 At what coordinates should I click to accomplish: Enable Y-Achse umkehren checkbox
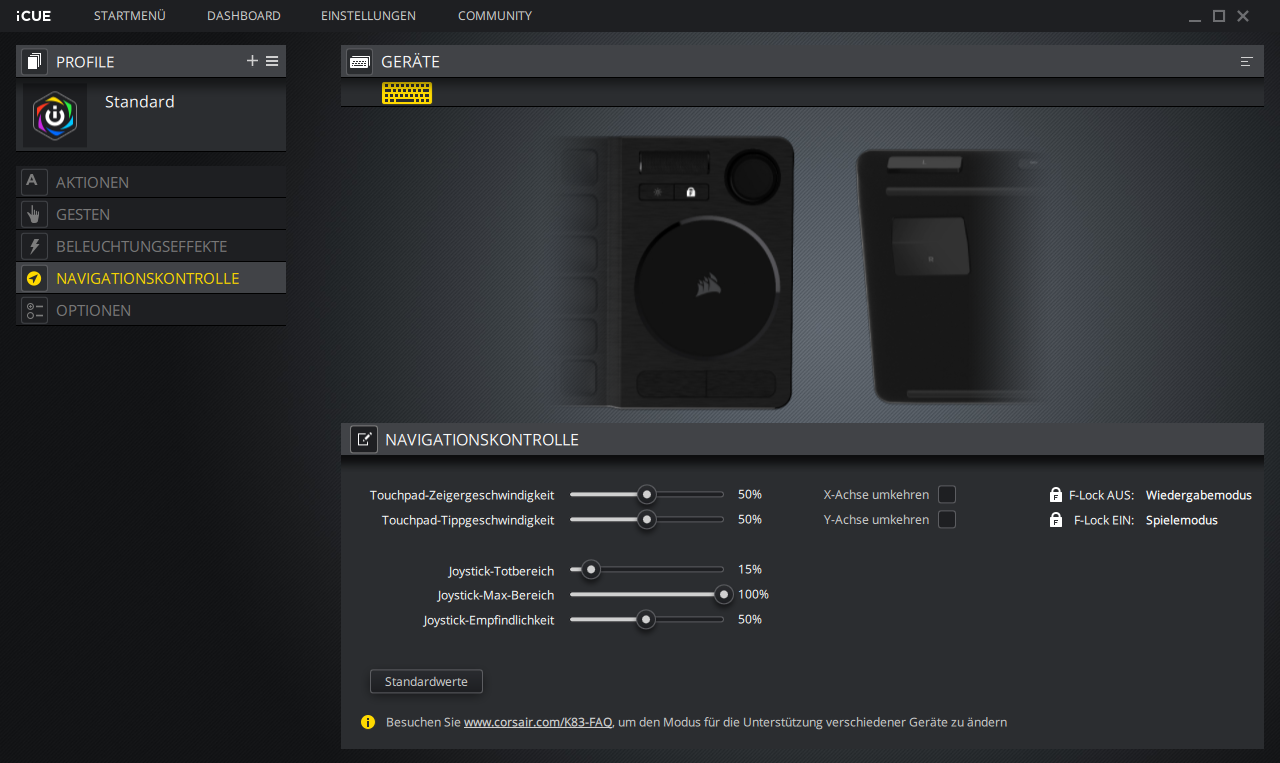tap(946, 519)
